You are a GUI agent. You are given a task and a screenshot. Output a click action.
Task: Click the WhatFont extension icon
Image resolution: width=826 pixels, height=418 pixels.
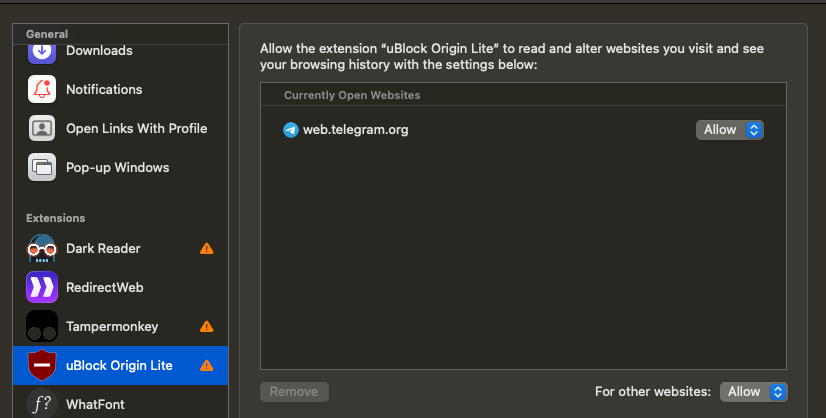42,404
